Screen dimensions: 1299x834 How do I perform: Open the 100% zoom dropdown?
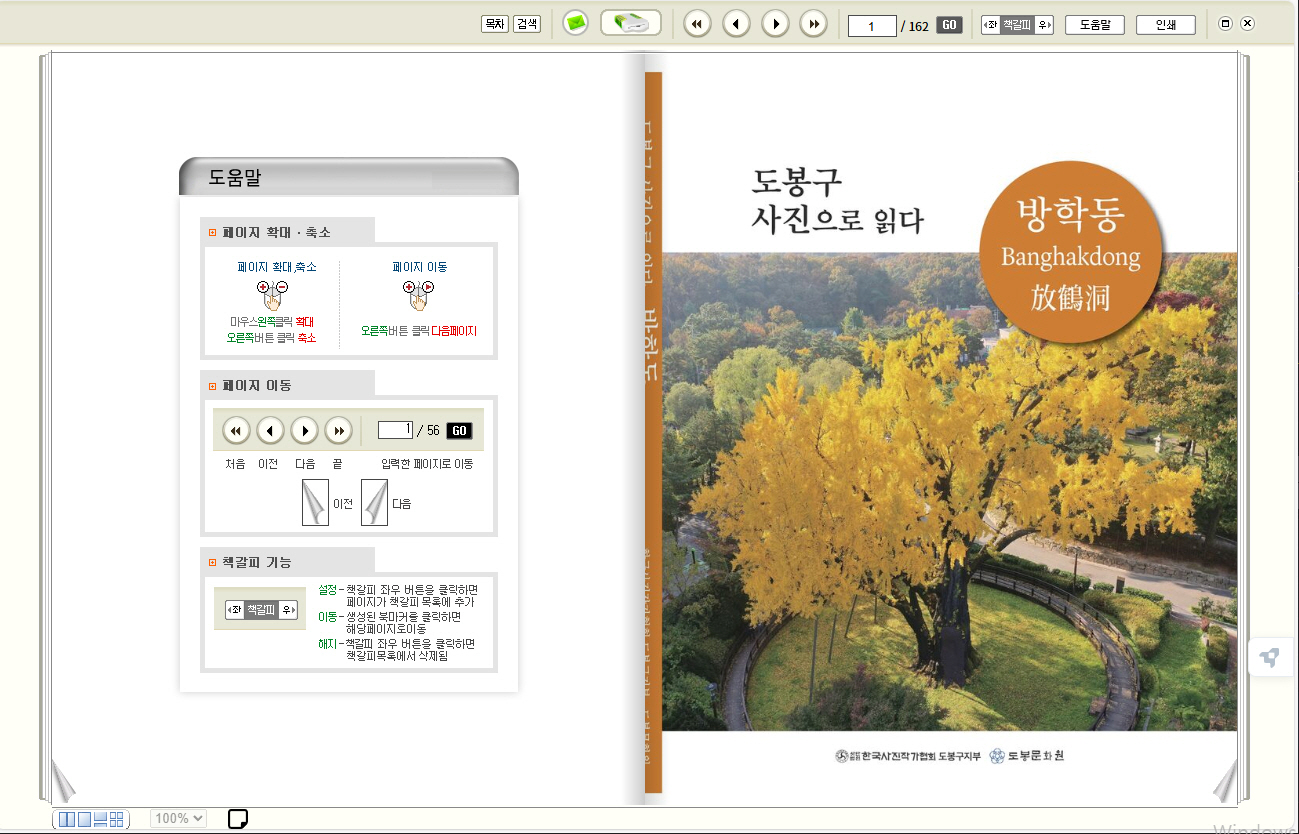point(178,818)
